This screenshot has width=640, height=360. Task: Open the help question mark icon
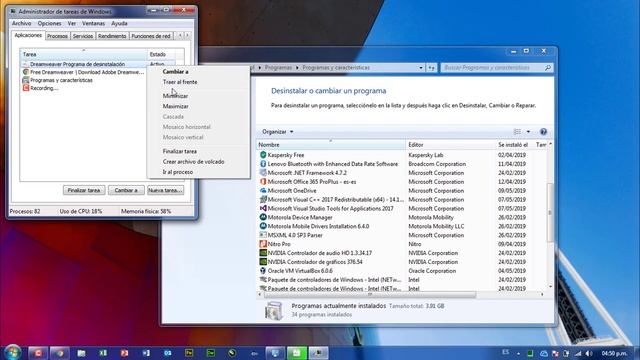543,132
